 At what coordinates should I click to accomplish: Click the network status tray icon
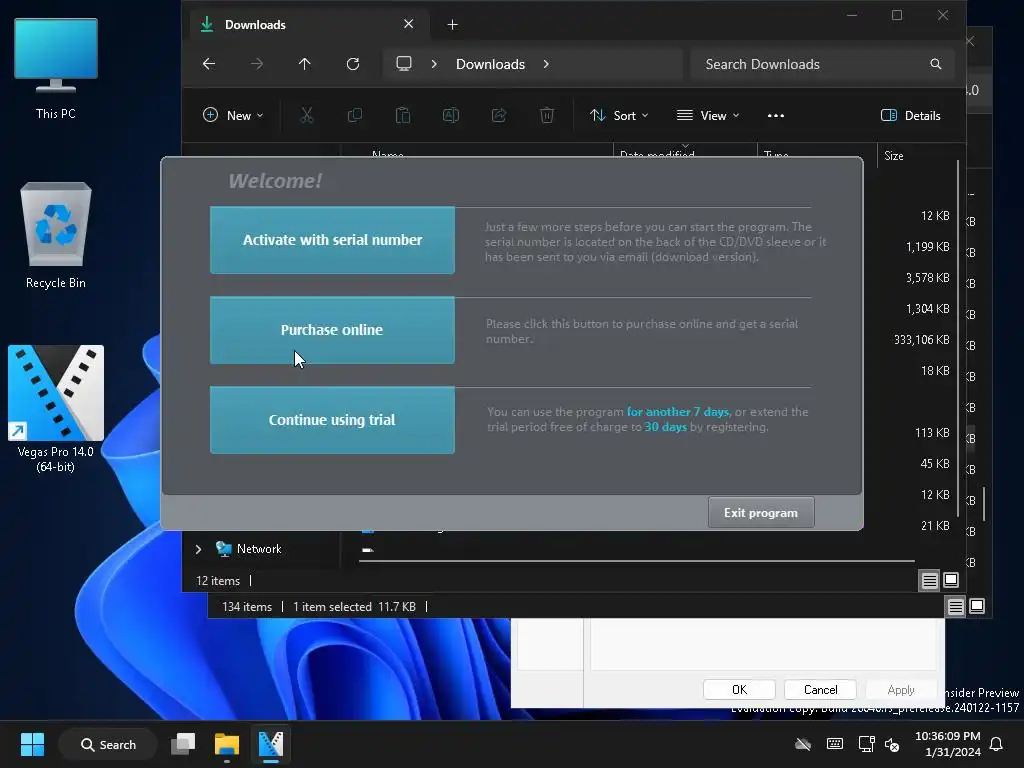[x=866, y=744]
